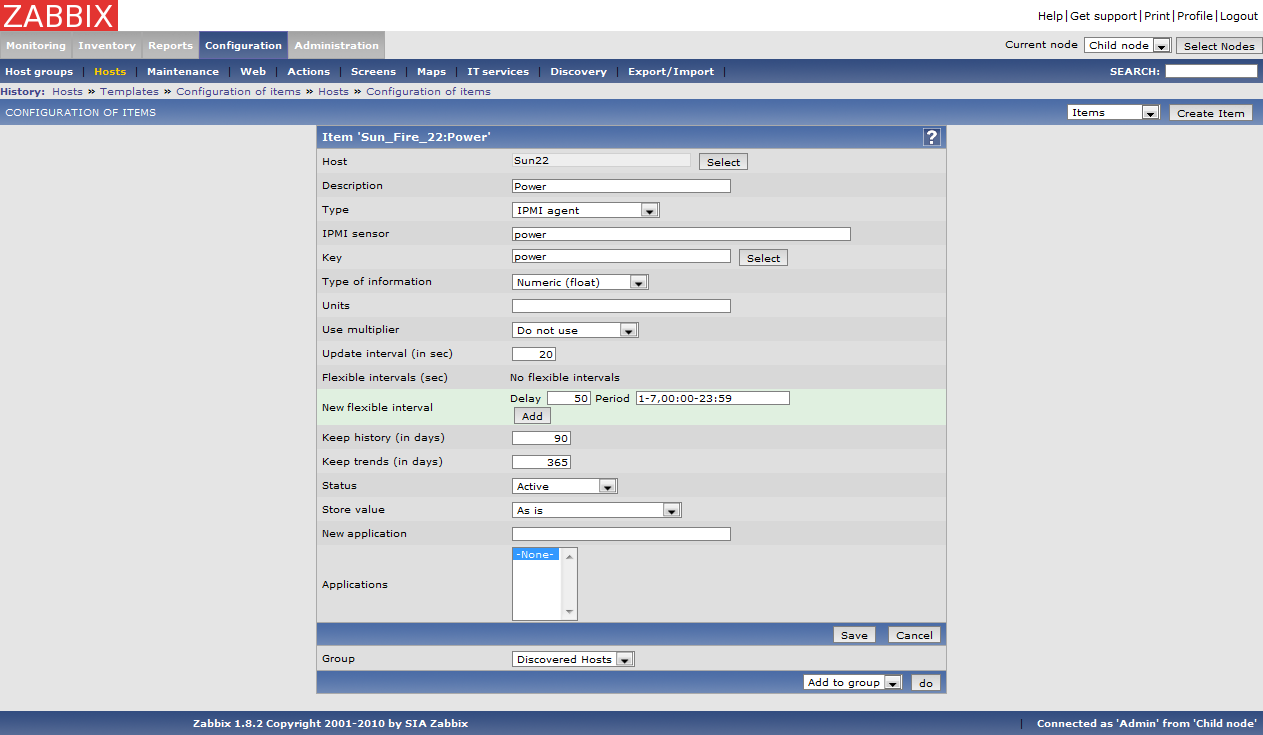Click Select button next to Key field
The image size is (1263, 735).
click(763, 258)
